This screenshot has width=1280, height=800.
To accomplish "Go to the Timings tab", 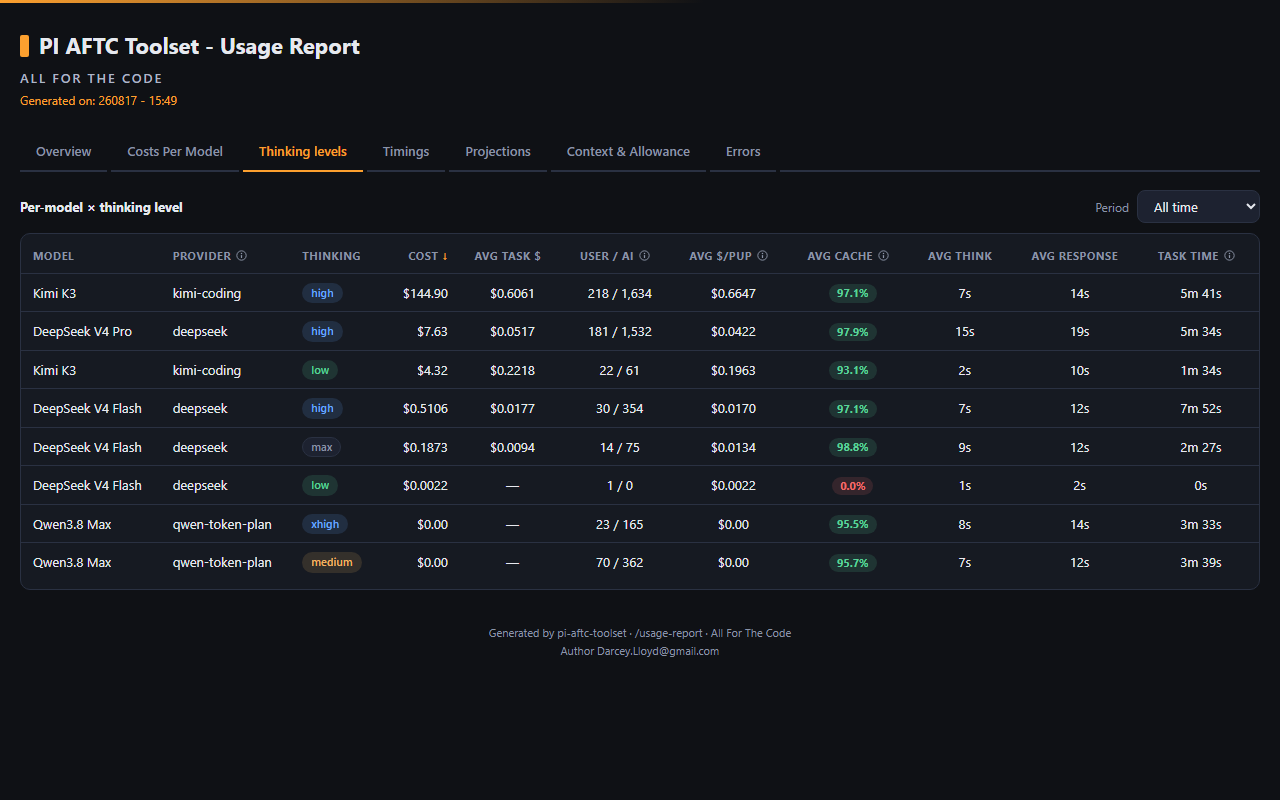I will coord(406,152).
